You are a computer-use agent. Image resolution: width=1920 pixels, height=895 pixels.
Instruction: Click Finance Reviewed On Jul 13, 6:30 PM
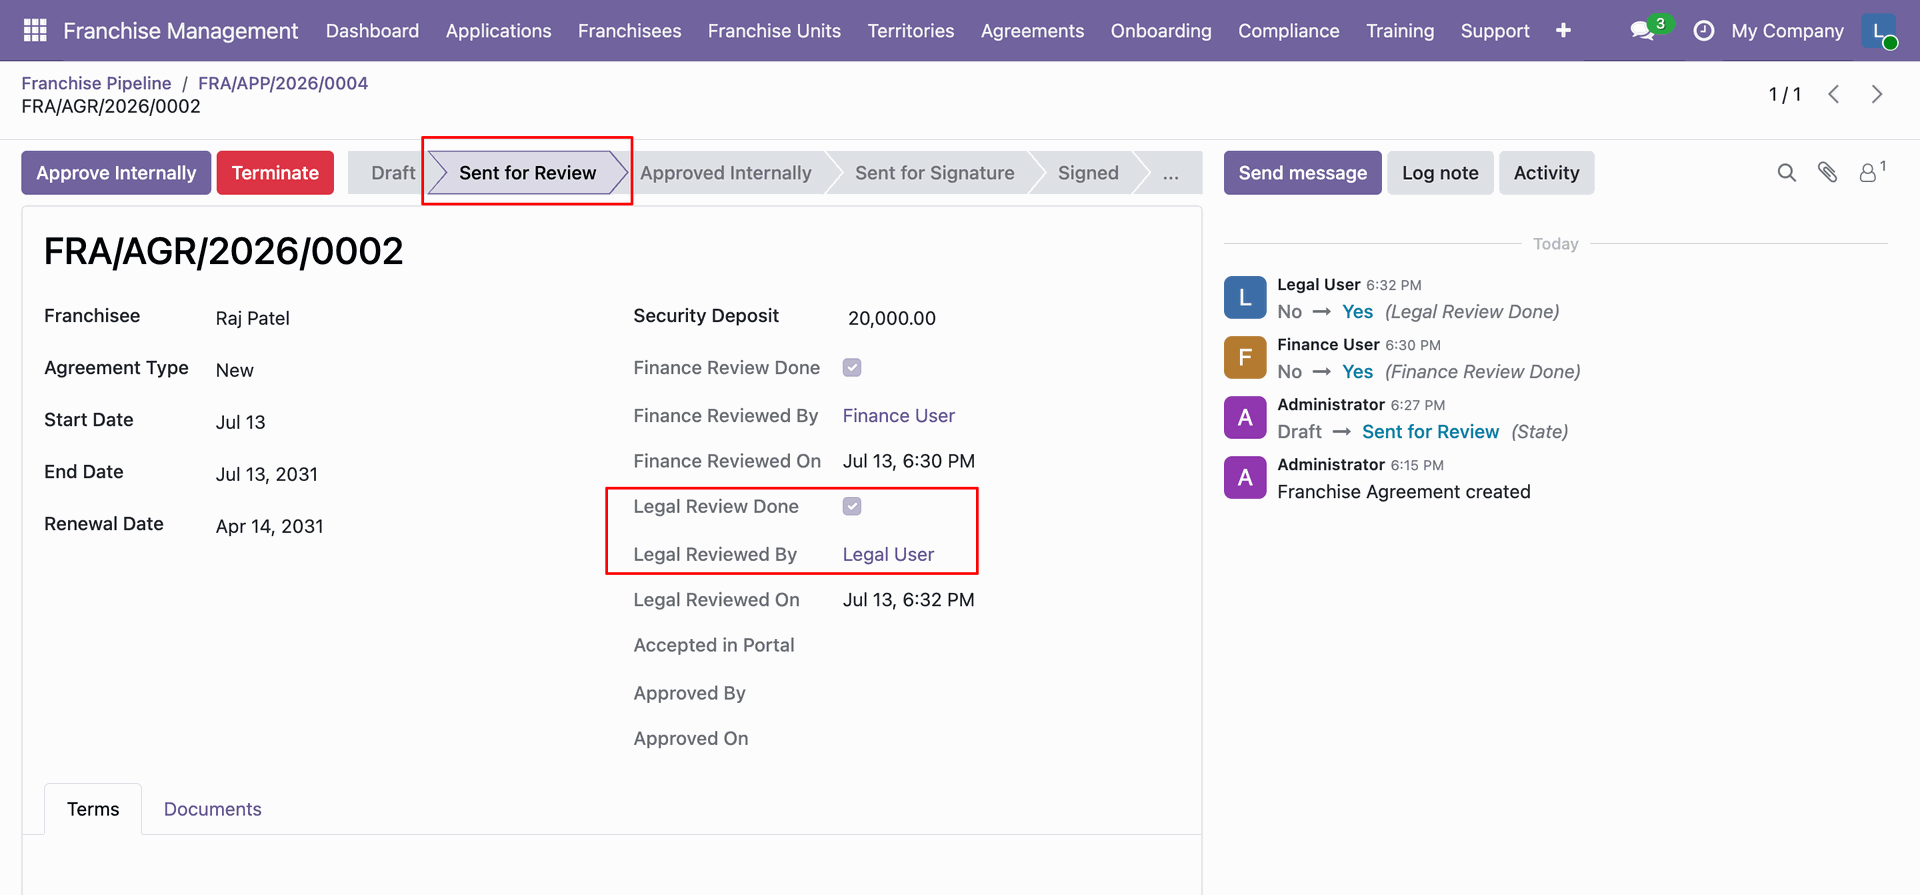[x=909, y=461]
